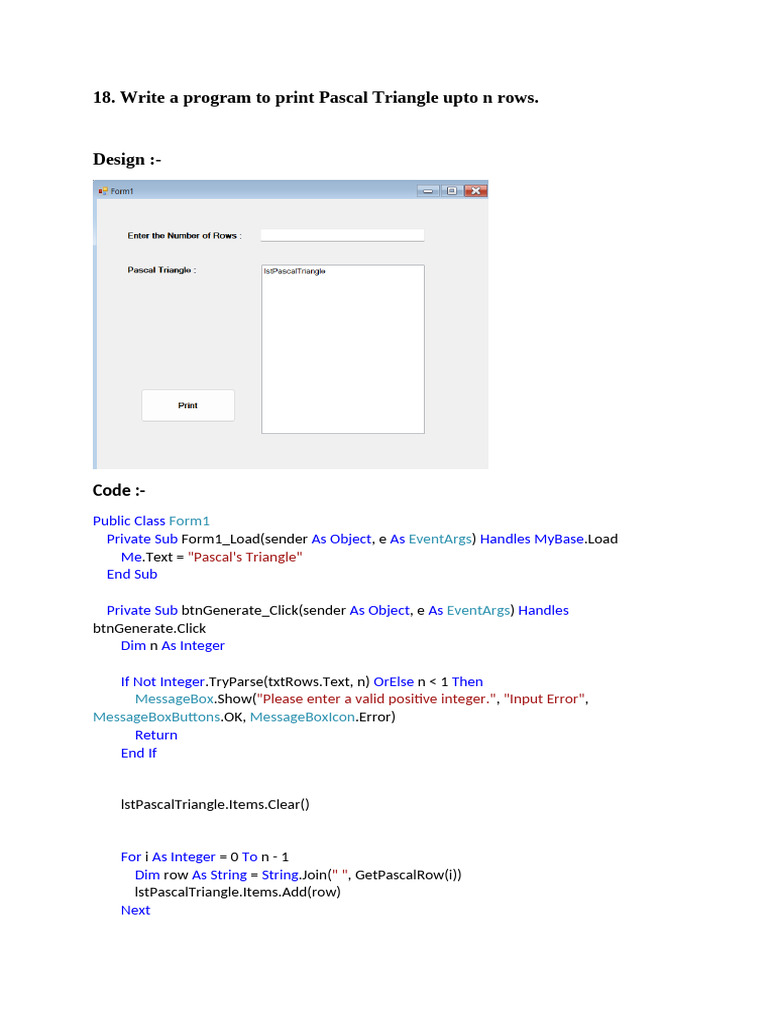
Task: Click the 'For i As Integer = 0 To n - 1' line
Action: click(x=204, y=857)
